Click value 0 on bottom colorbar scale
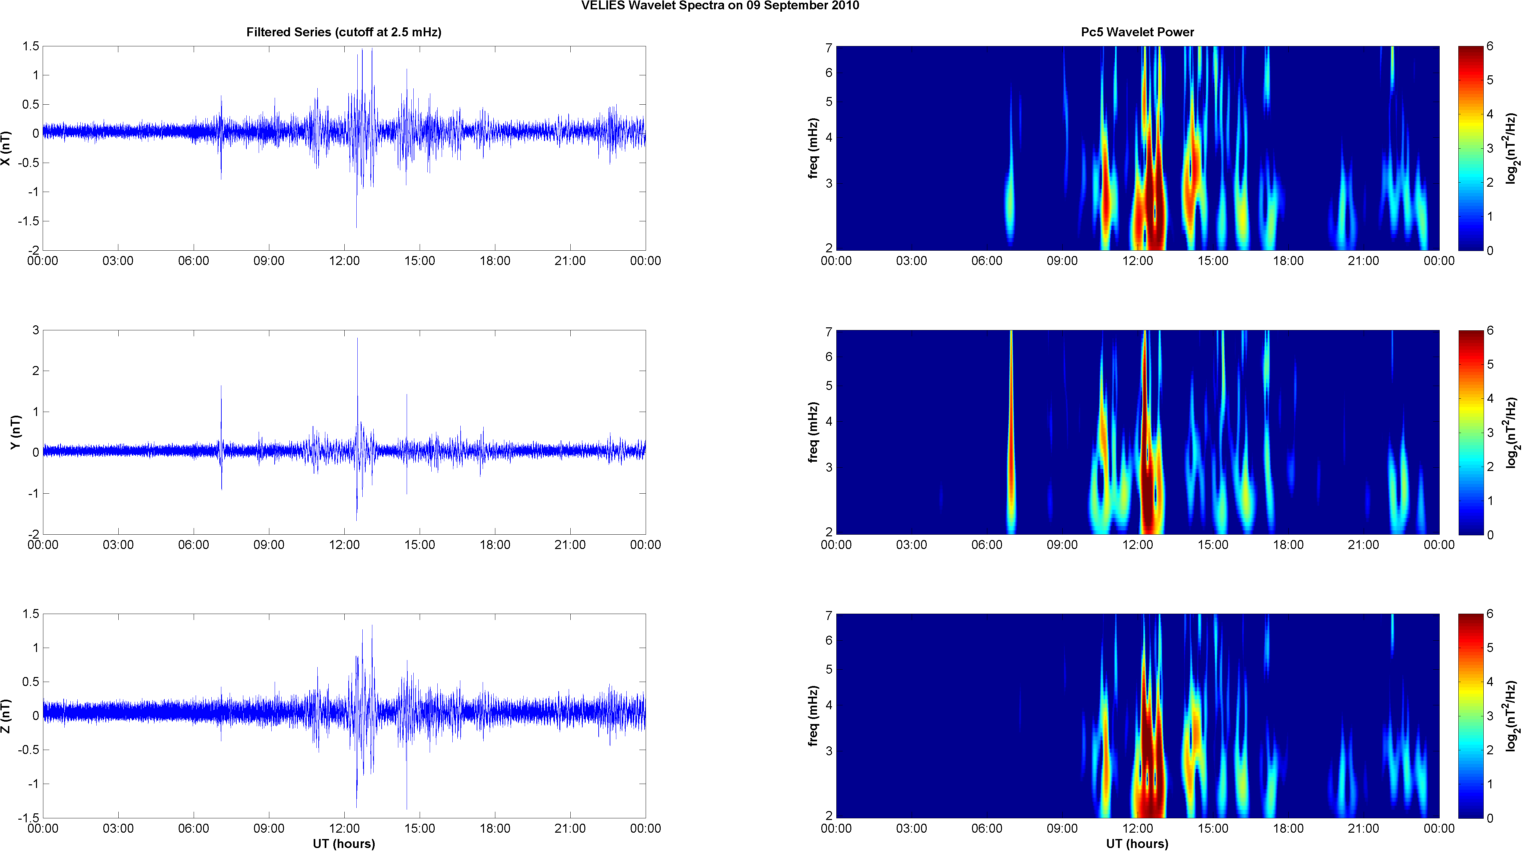Viewport: 1522px width, 851px height. pyautogui.click(x=1490, y=818)
